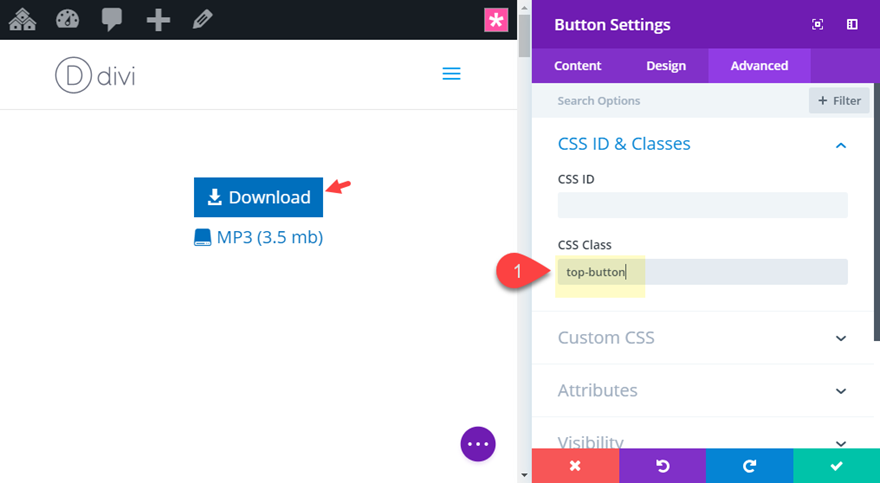880x483 pixels.
Task: Open the theme customizer palette icon
Action: tap(67, 19)
